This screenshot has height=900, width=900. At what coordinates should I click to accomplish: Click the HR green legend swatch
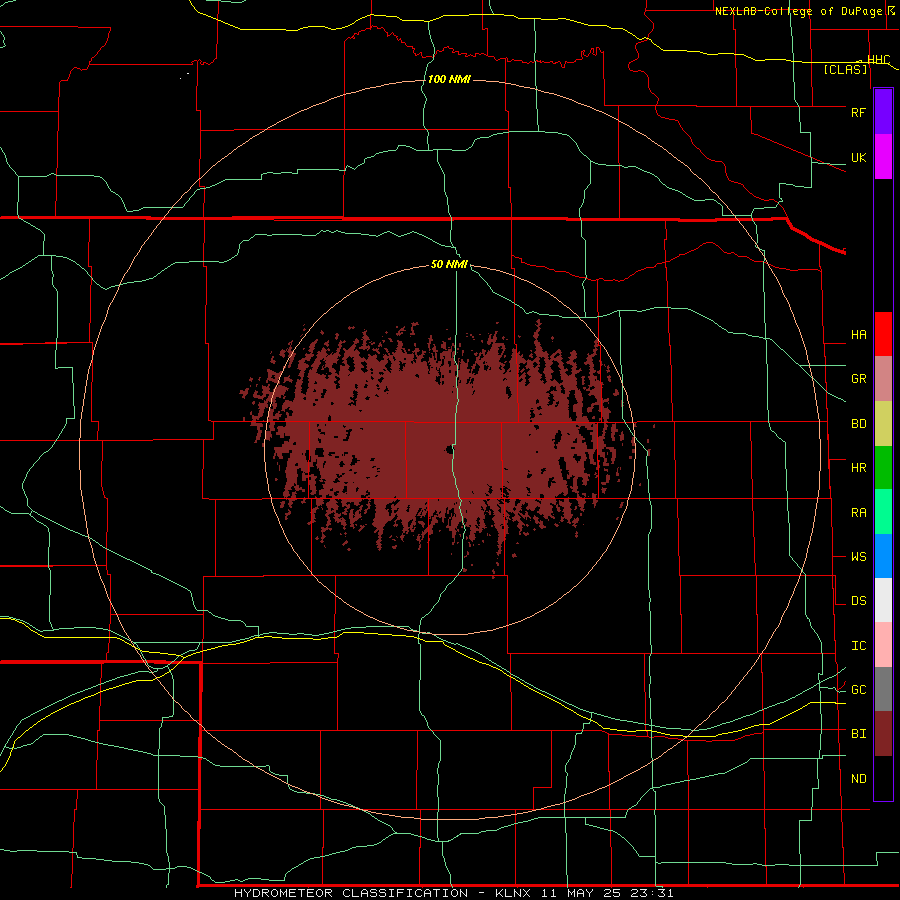(x=883, y=468)
